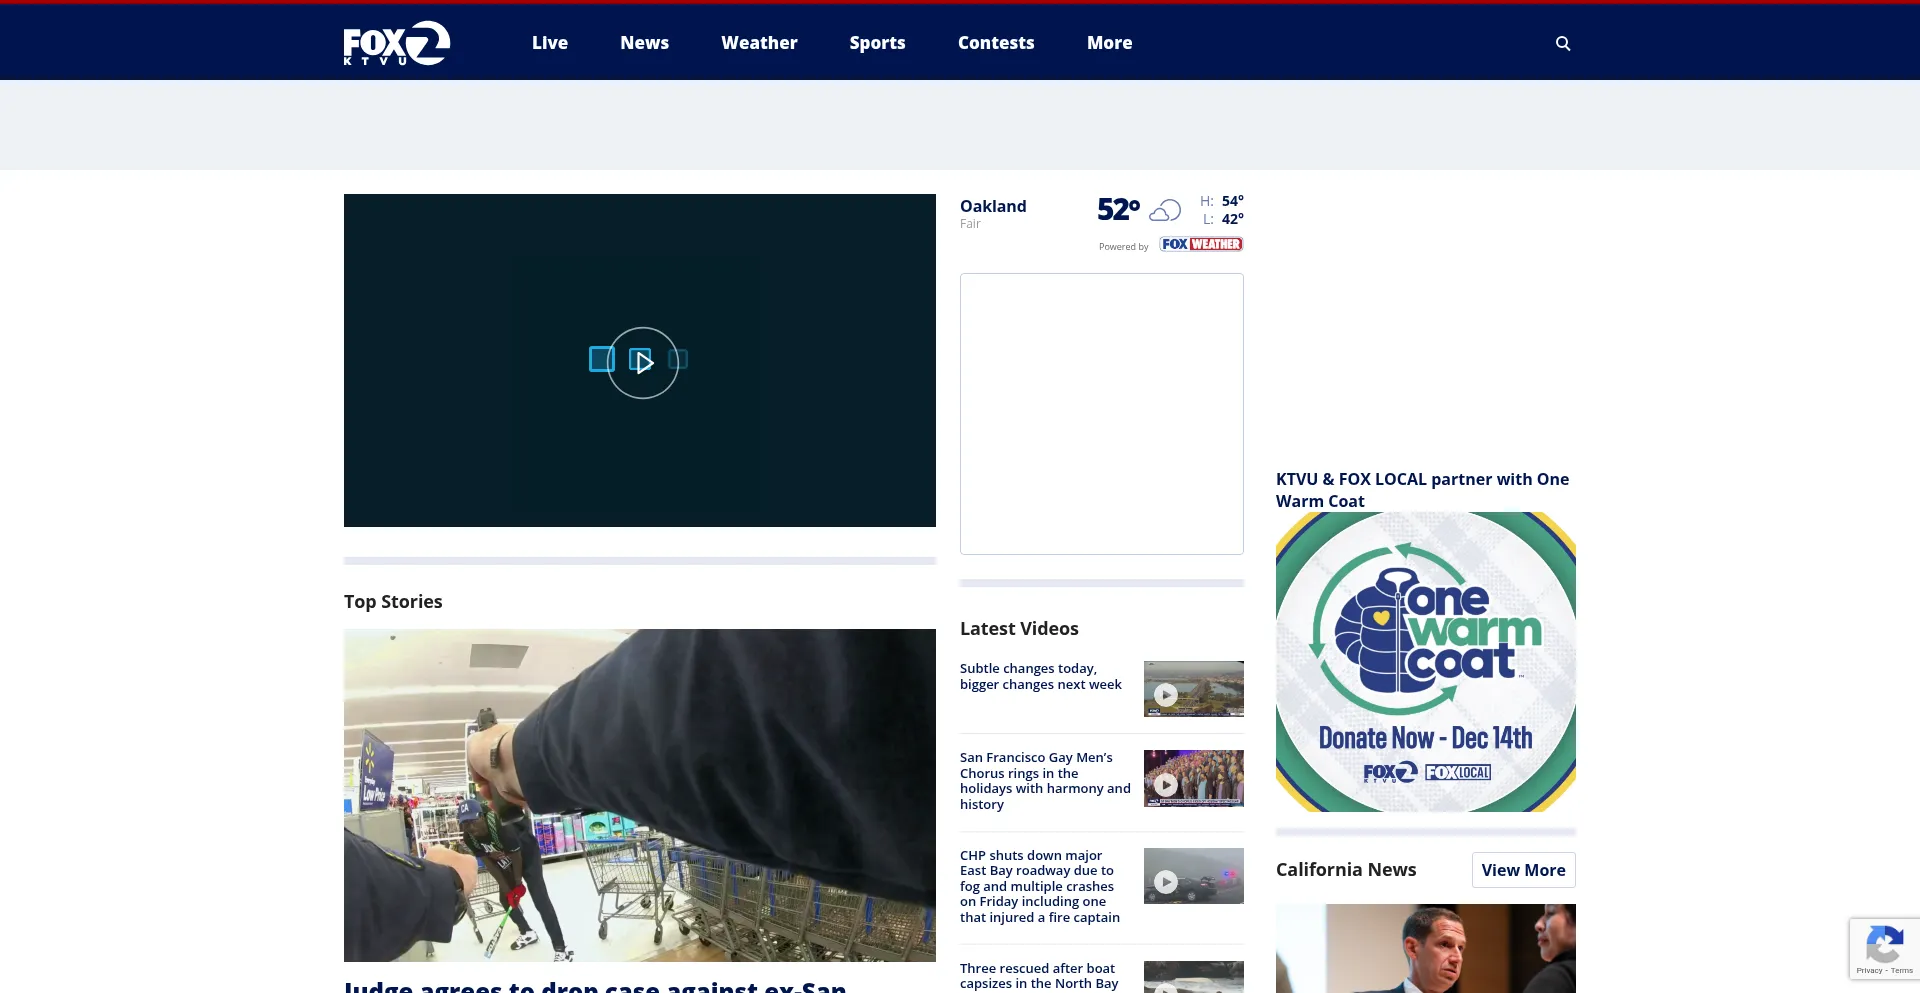Play San Francisco Gay Men's Chorus video
The height and width of the screenshot is (993, 1920).
coord(1193,778)
